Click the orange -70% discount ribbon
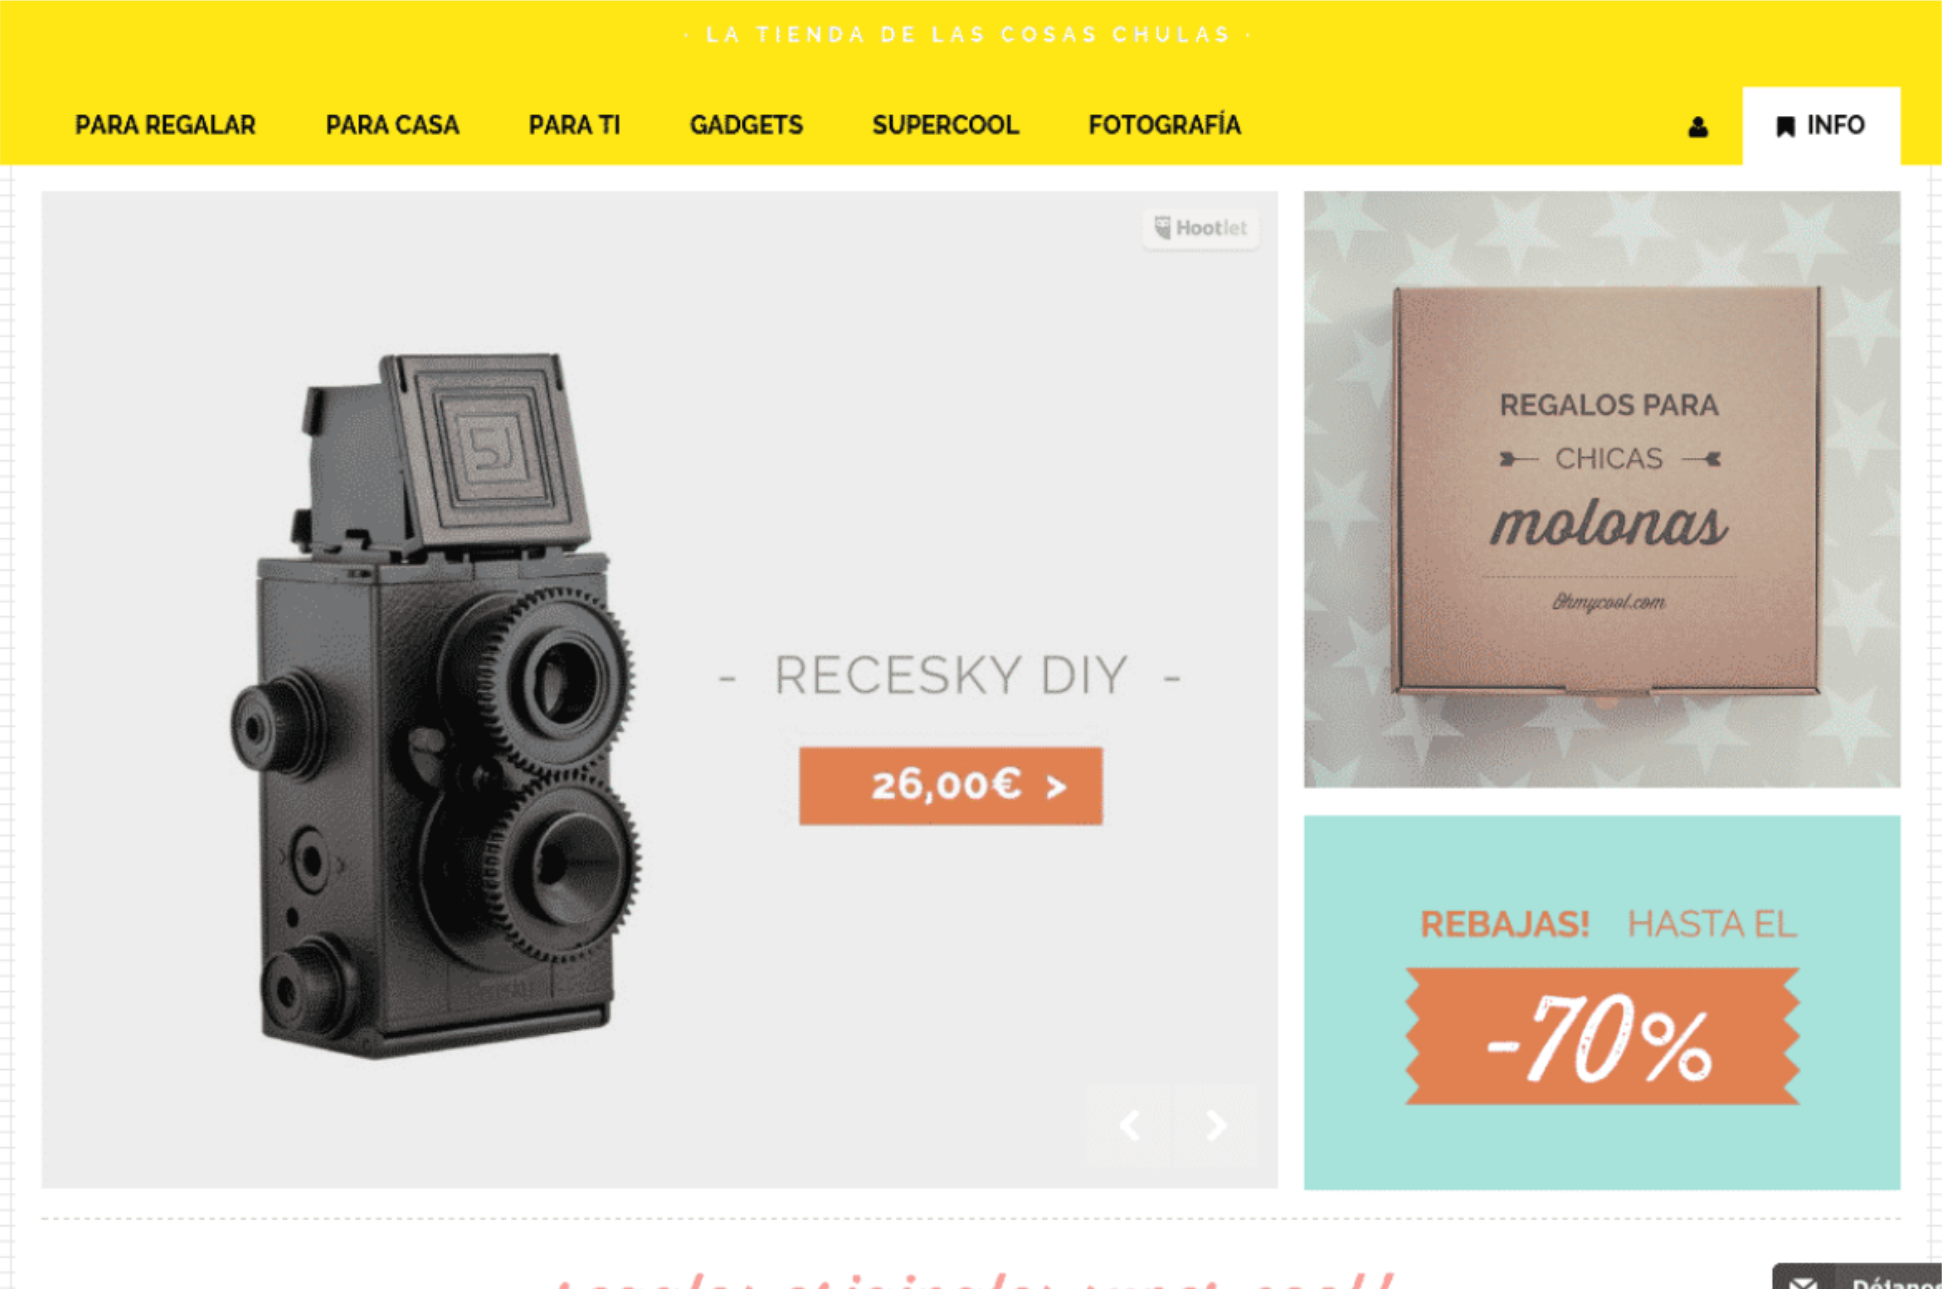 point(1601,1037)
